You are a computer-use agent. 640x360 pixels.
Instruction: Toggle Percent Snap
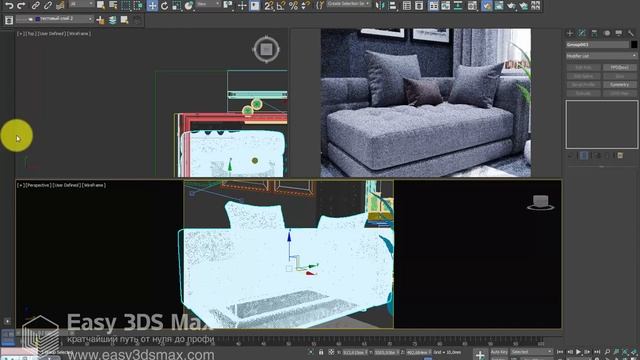tap(293, 5)
